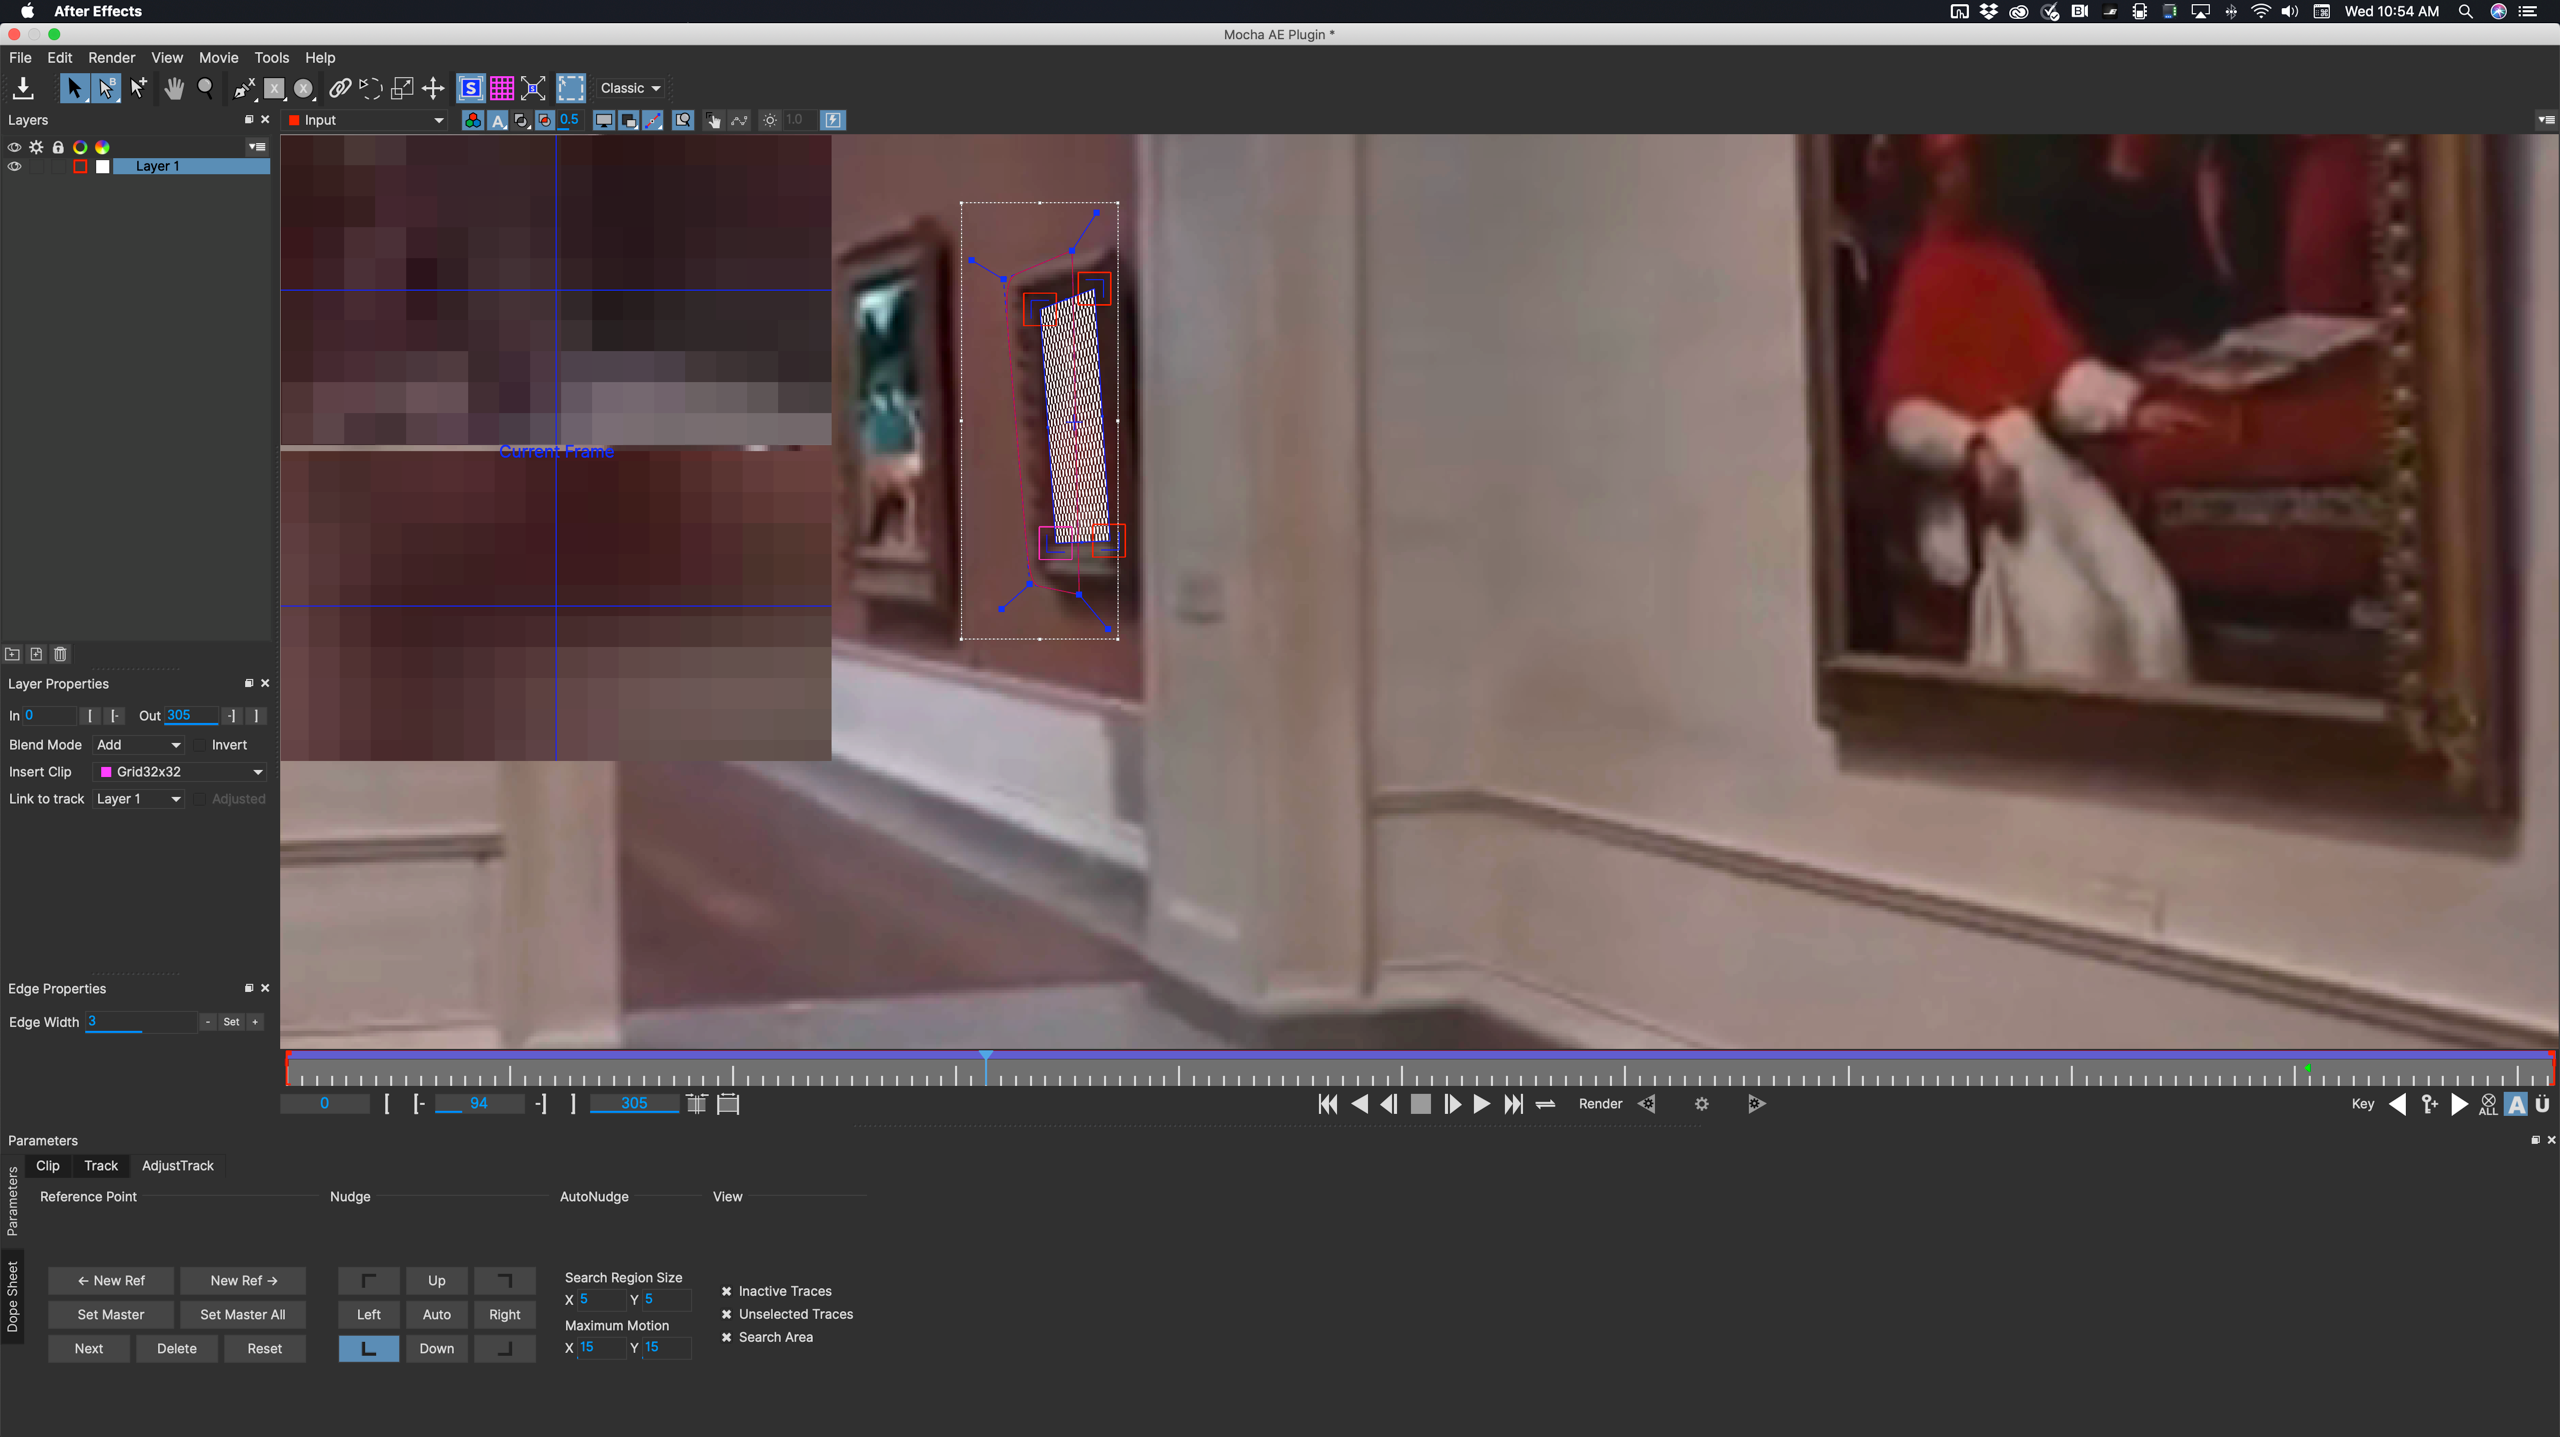2560x1437 pixels.
Task: Select the Hand pan tool
Action: pyautogui.click(x=175, y=88)
